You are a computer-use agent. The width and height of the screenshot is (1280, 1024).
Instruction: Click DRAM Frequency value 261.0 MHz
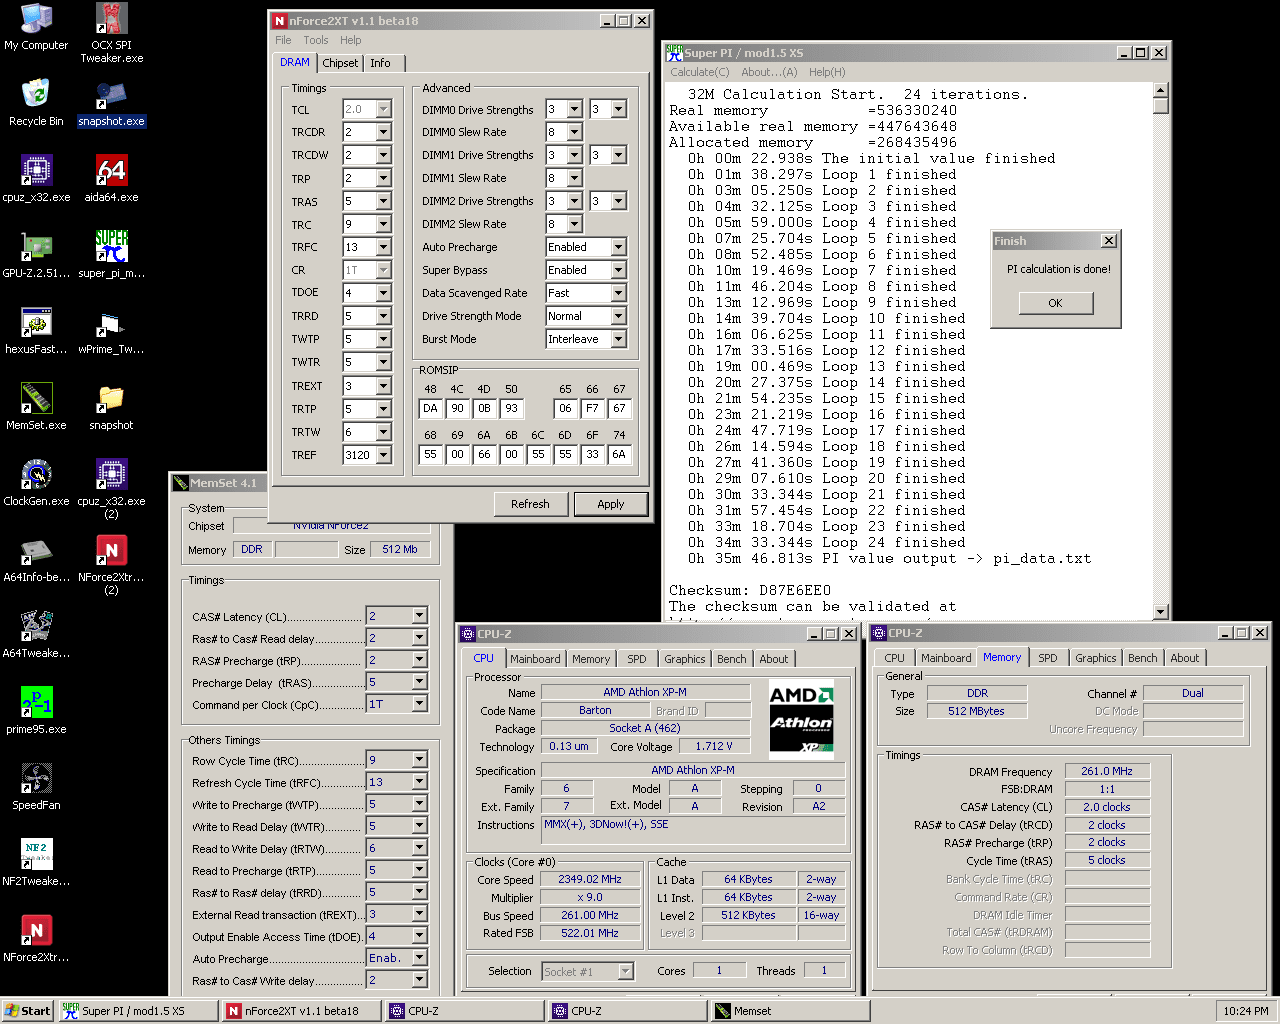tap(1107, 772)
